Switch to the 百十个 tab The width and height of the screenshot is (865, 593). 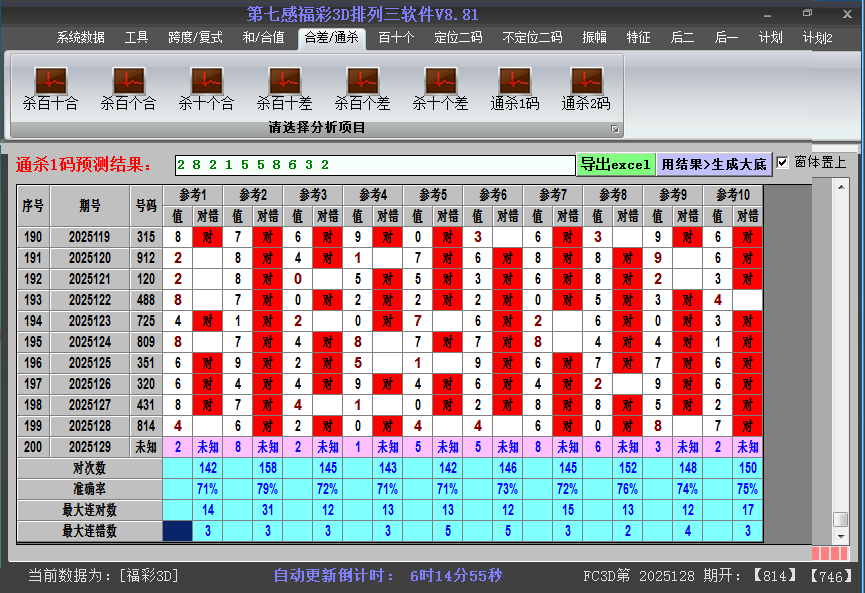(397, 38)
